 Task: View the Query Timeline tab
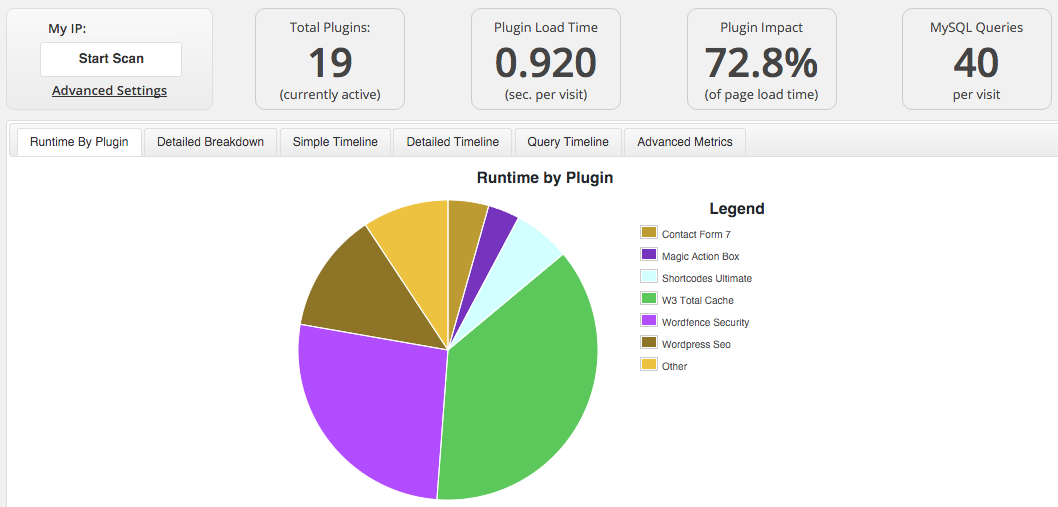click(x=568, y=142)
